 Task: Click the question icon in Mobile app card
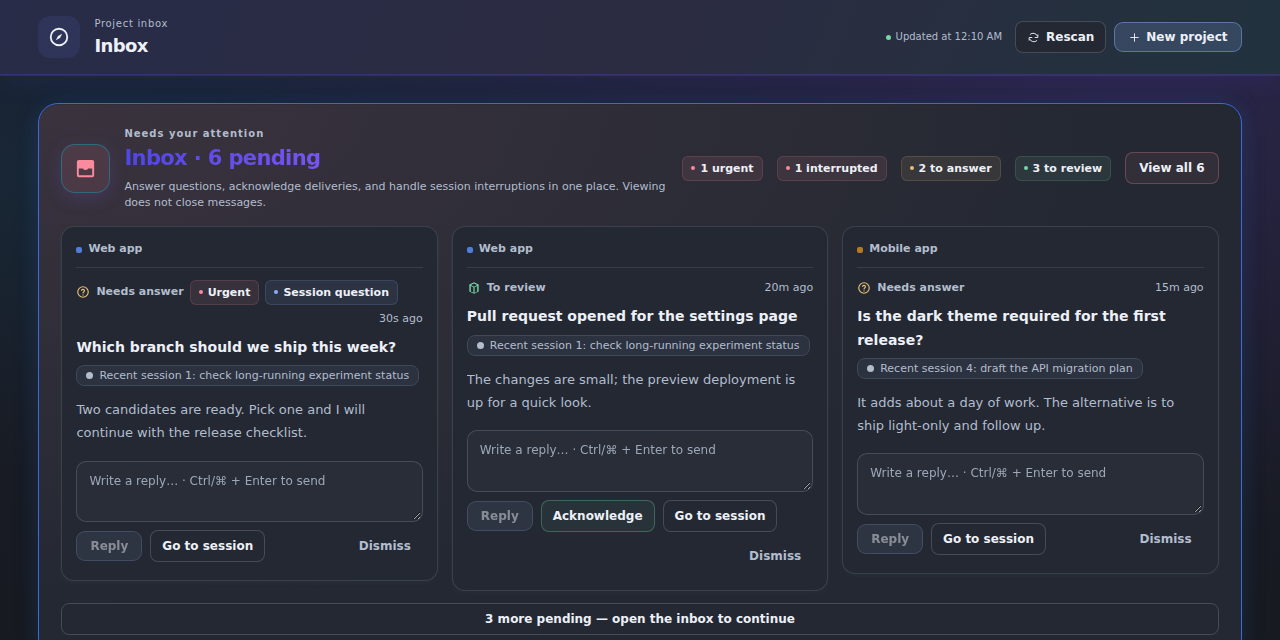coord(864,288)
